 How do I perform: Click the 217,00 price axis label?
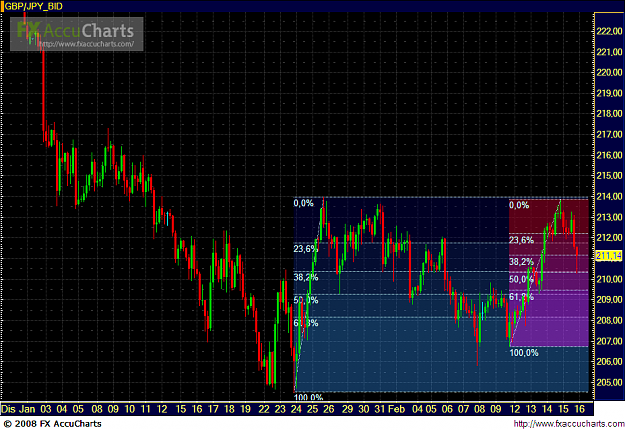[609, 134]
